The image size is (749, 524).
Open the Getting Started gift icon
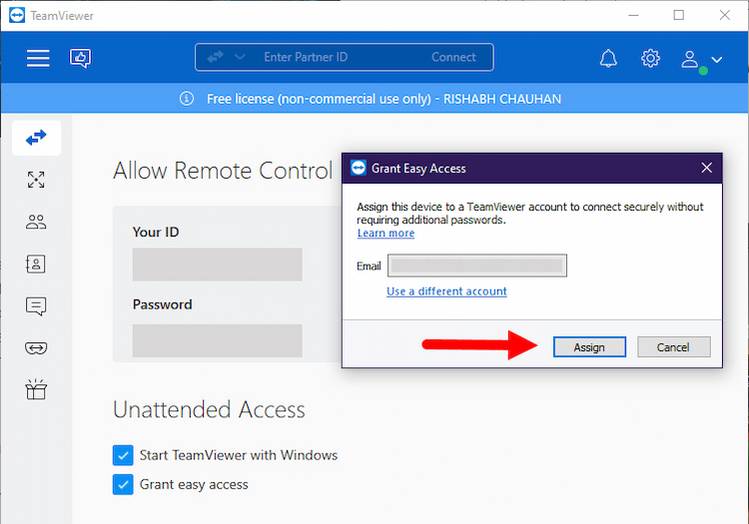(36, 390)
